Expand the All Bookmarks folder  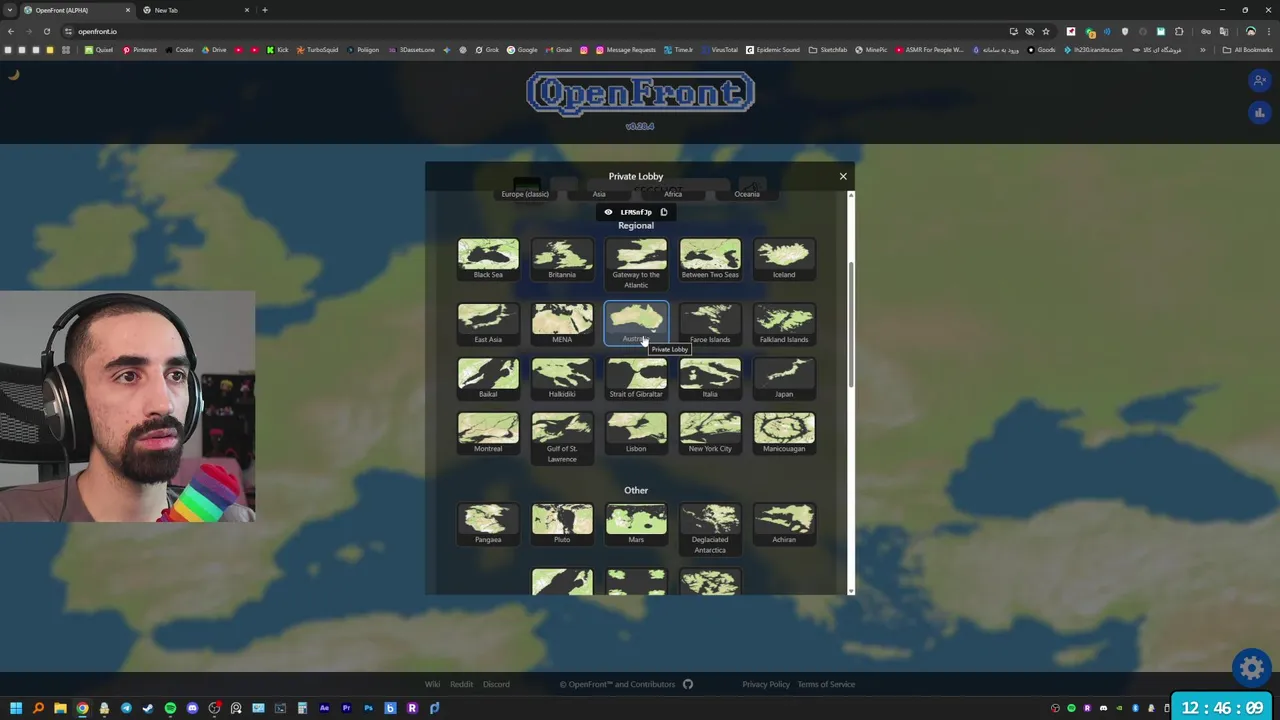click(1249, 50)
